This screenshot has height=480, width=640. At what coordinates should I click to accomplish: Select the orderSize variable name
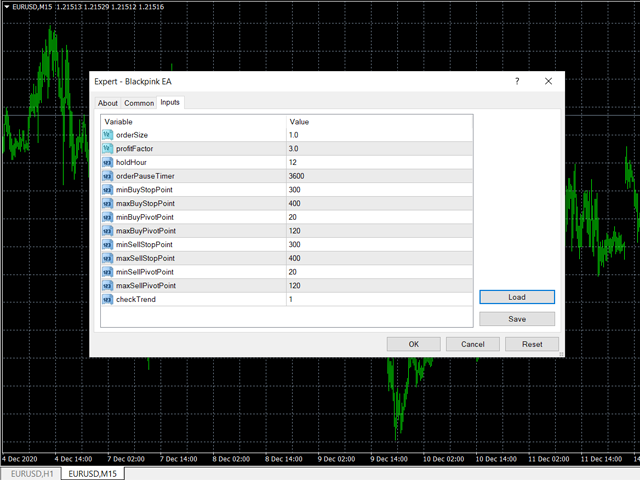[x=132, y=135]
